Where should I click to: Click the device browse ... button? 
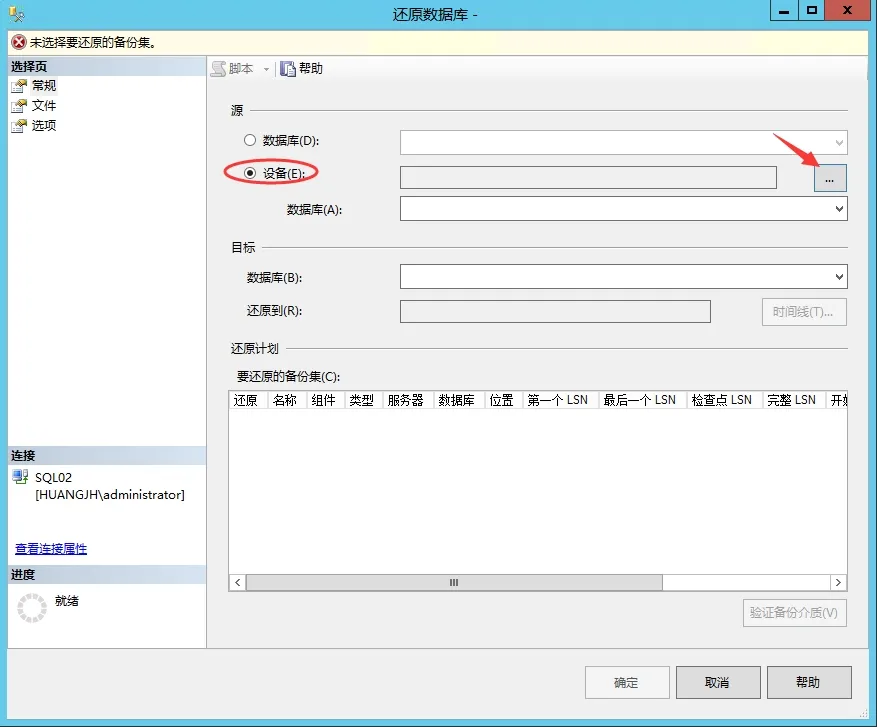tap(830, 178)
